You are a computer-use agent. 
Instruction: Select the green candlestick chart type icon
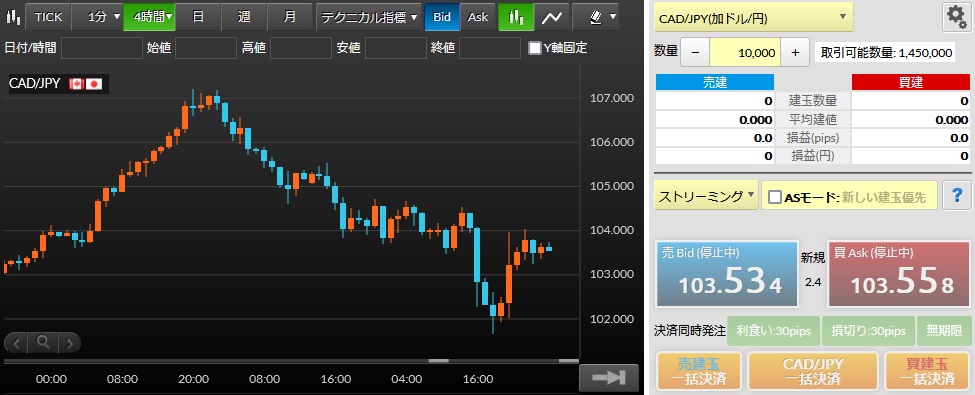(516, 17)
